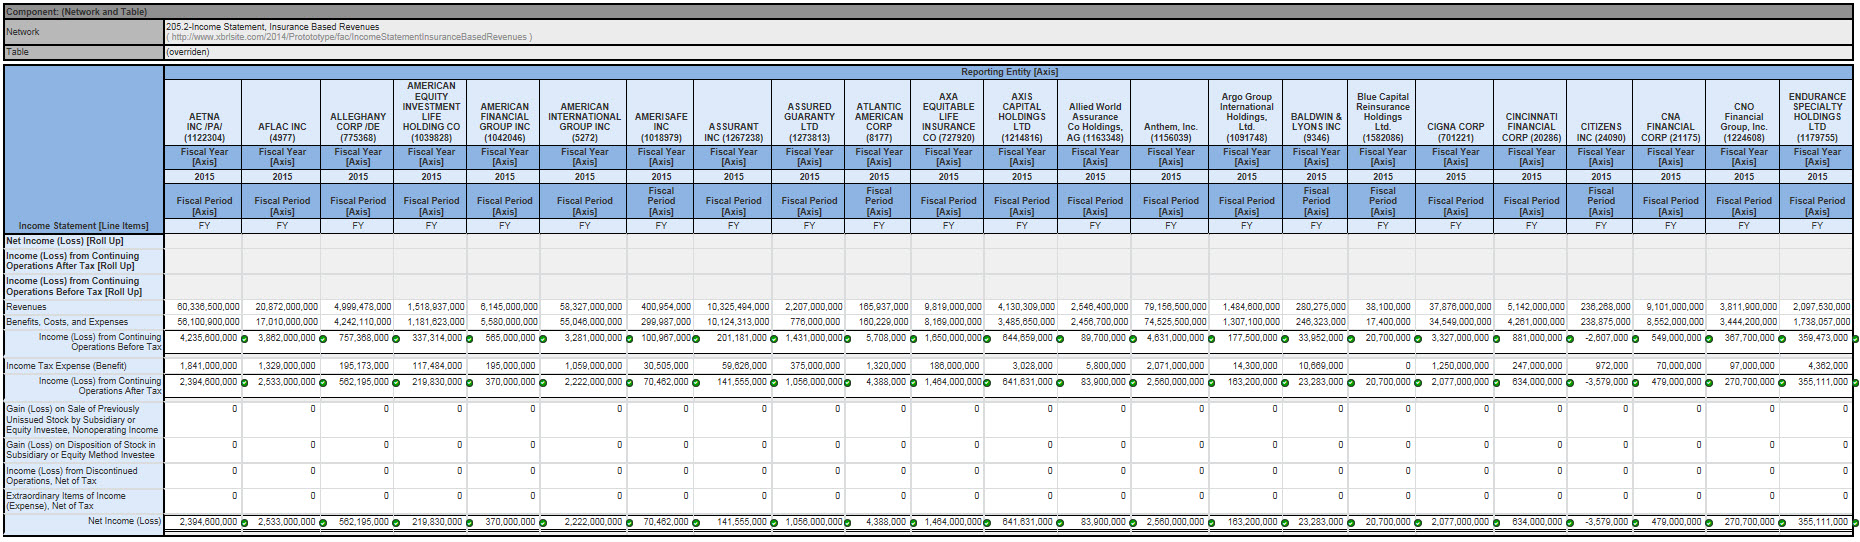The width and height of the screenshot is (1860, 542).
Task: Click Net Income (Loss) row check beside 163,200,000
Action: 1285,523
